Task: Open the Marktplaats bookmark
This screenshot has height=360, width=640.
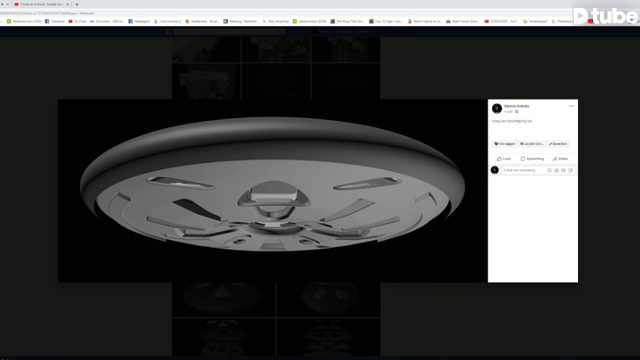Action: (x=202, y=21)
